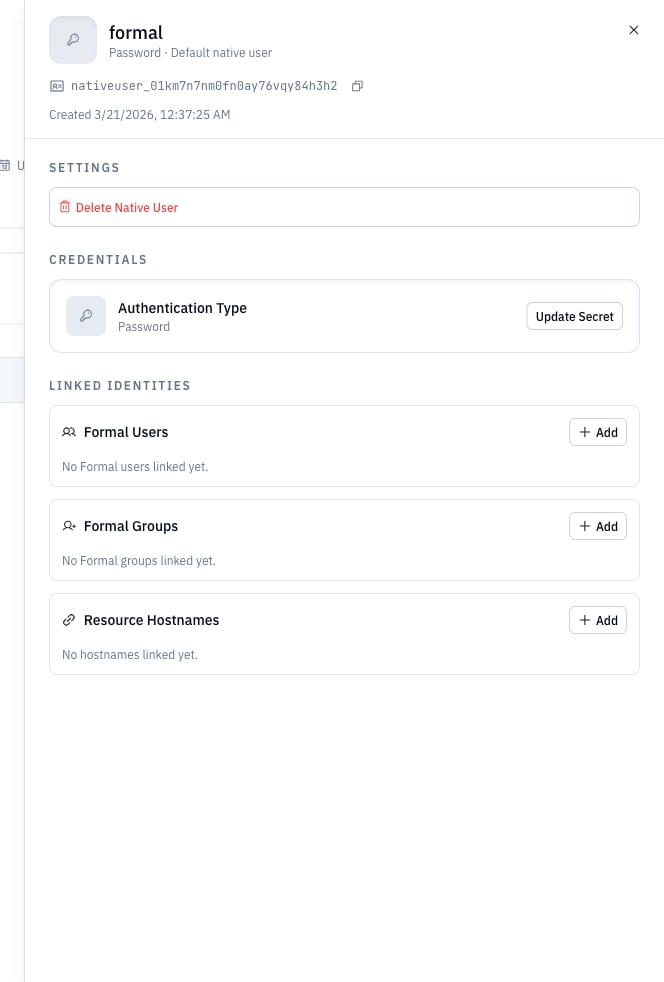Add a linked Formal group
The image size is (664, 982).
[598, 526]
